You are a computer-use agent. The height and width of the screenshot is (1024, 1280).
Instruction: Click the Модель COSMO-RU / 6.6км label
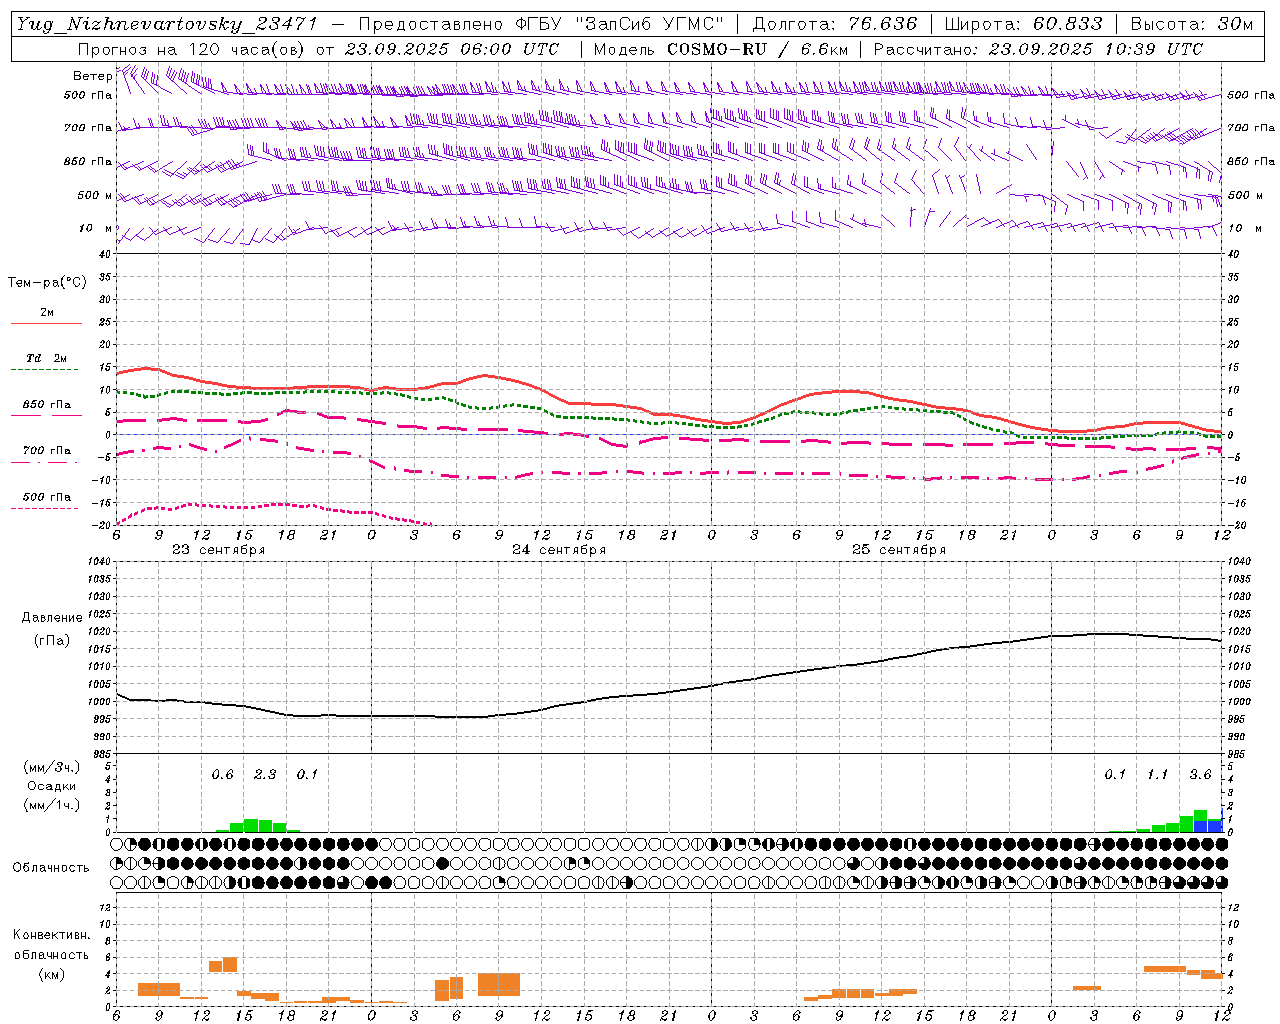[x=721, y=49]
